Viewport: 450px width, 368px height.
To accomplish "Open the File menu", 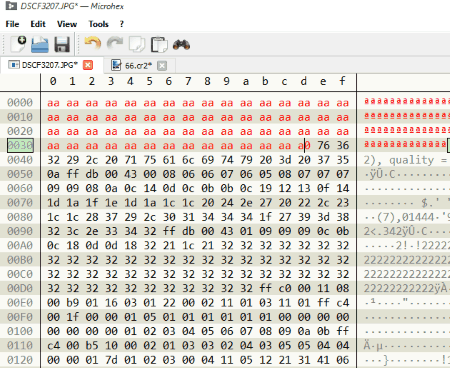I will click(x=12, y=24).
